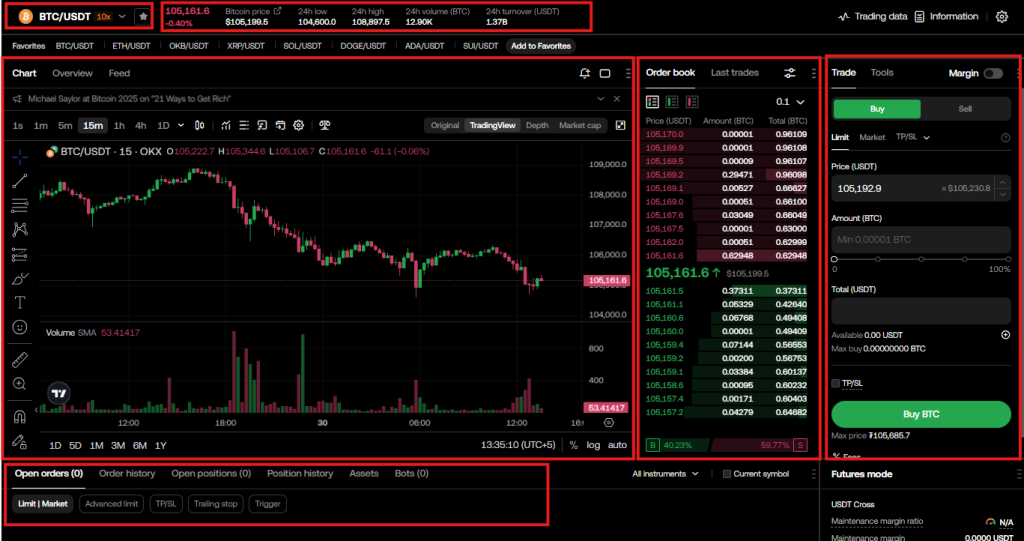The width and height of the screenshot is (1024, 541).
Task: Open Trading data link
Action: coord(873,16)
